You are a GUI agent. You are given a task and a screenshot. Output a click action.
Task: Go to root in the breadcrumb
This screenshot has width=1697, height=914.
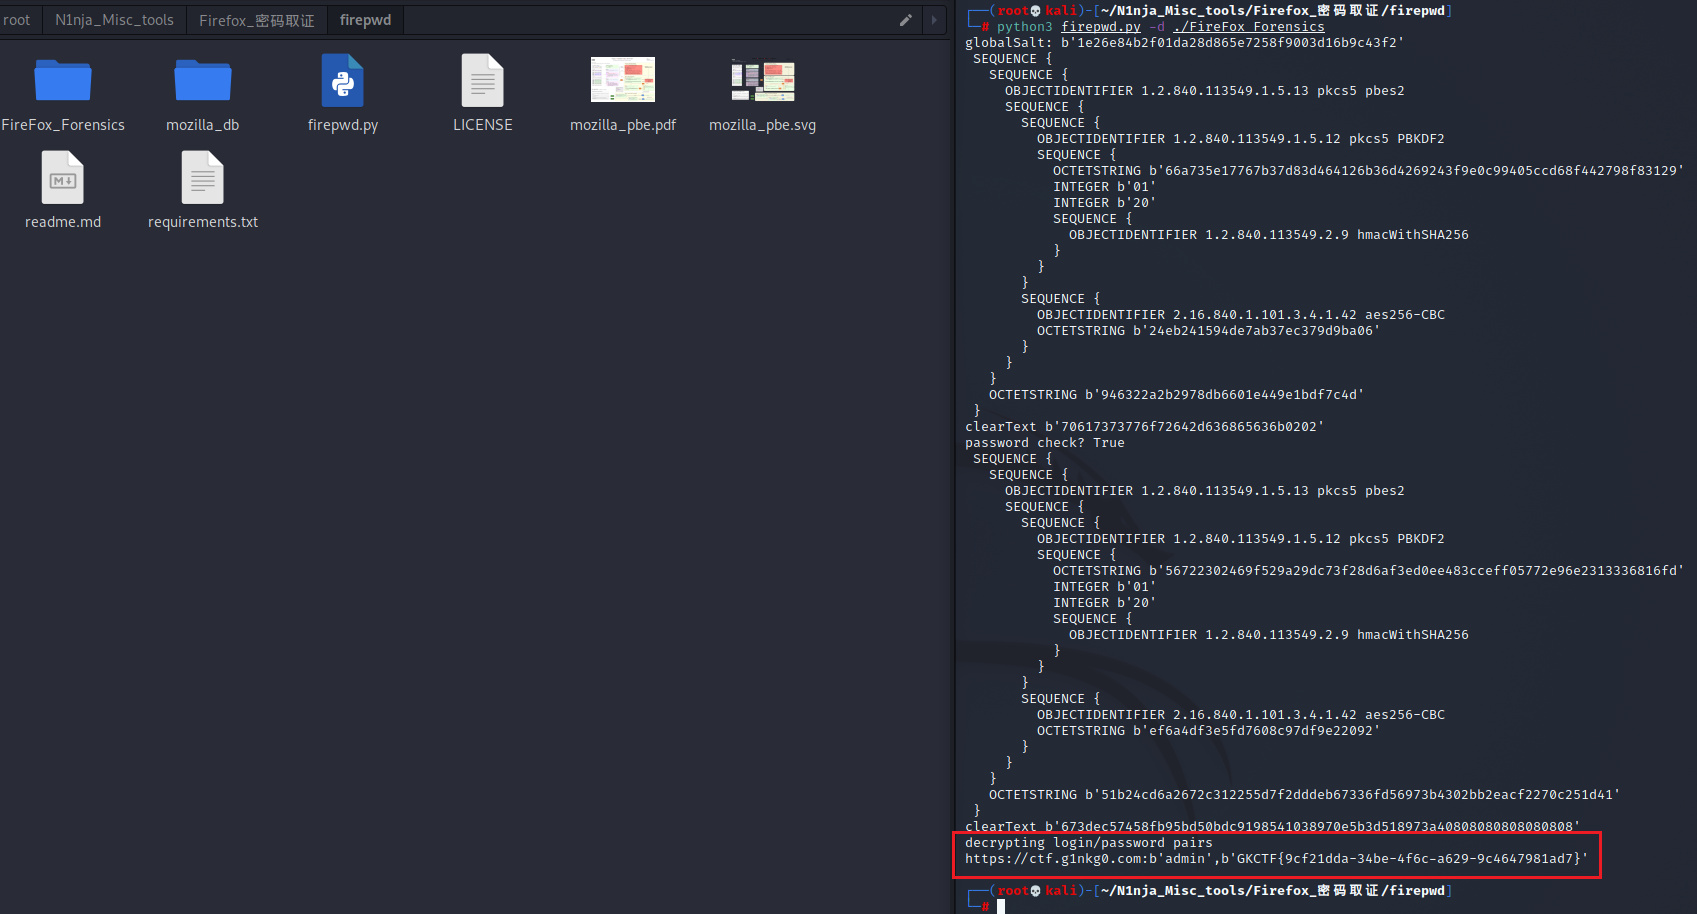pos(17,20)
